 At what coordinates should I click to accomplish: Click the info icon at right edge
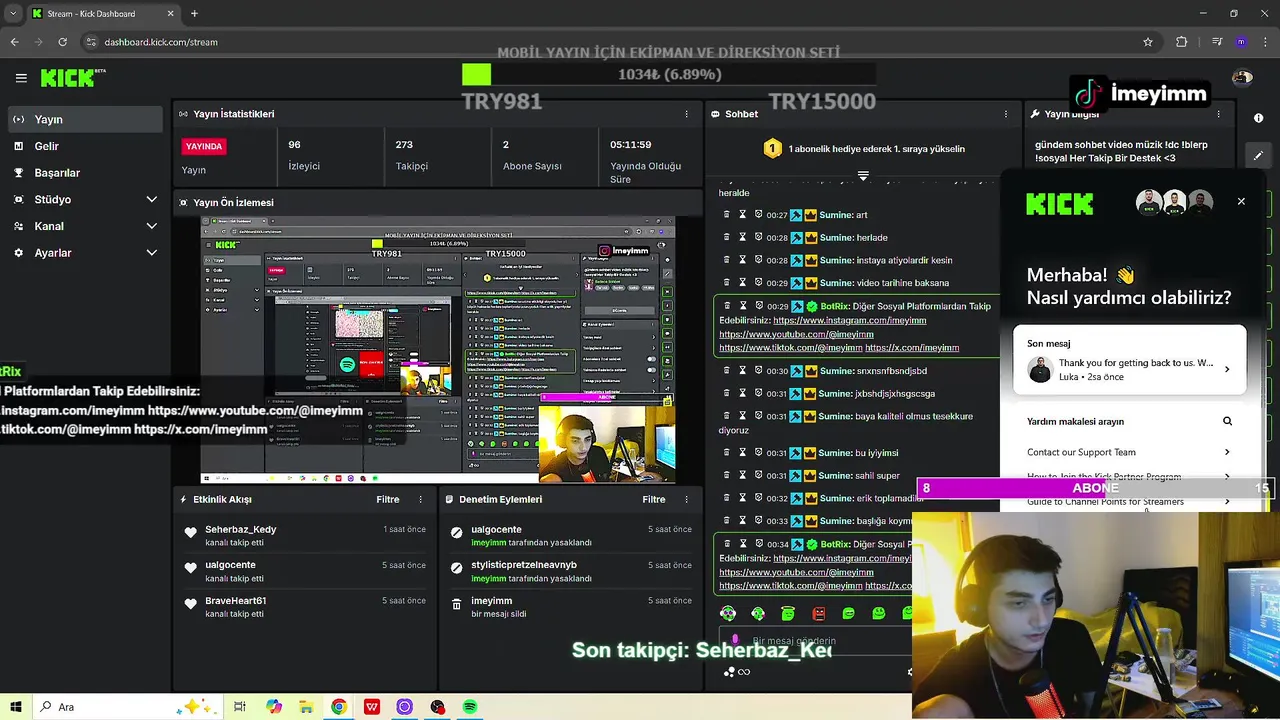[1258, 118]
